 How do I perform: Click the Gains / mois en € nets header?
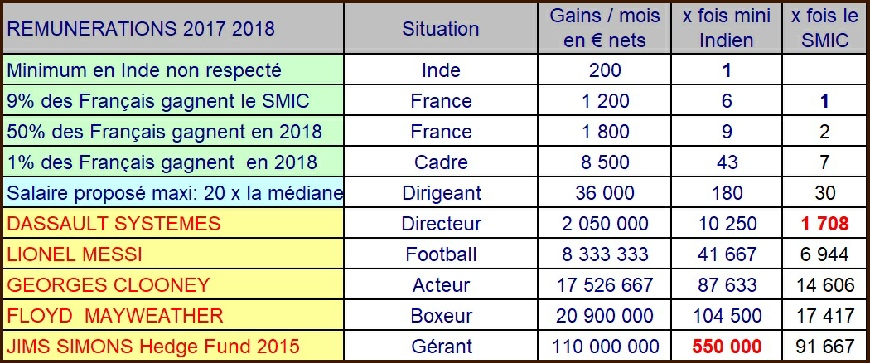604,28
